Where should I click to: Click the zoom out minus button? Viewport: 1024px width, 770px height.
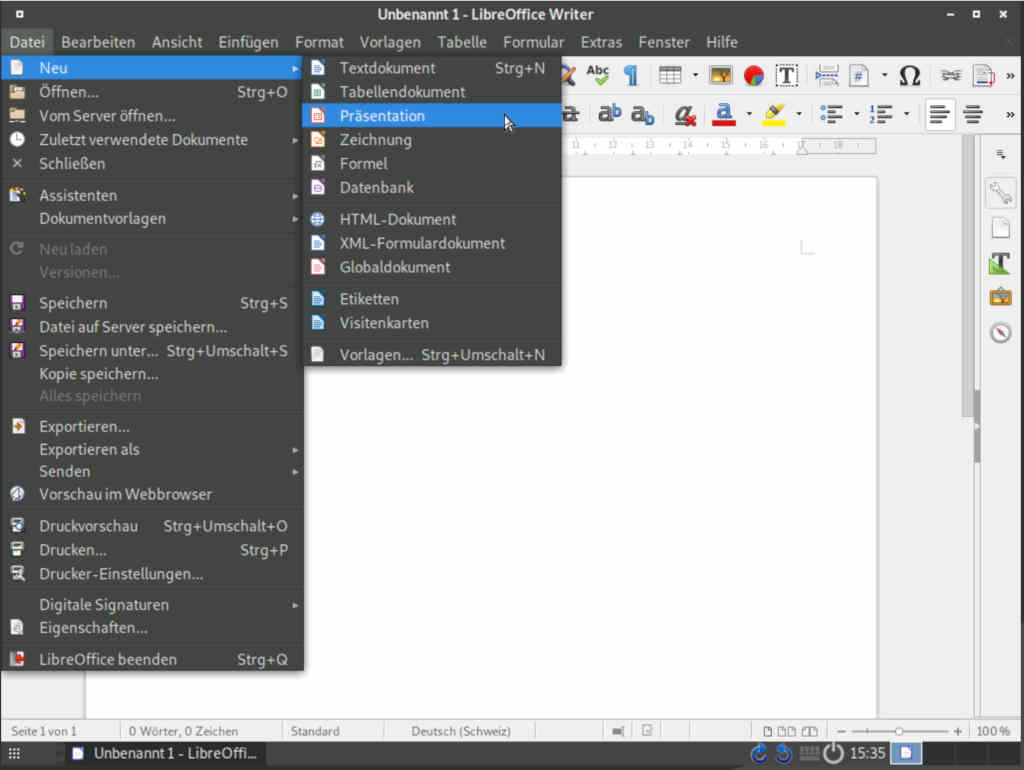pyautogui.click(x=841, y=731)
